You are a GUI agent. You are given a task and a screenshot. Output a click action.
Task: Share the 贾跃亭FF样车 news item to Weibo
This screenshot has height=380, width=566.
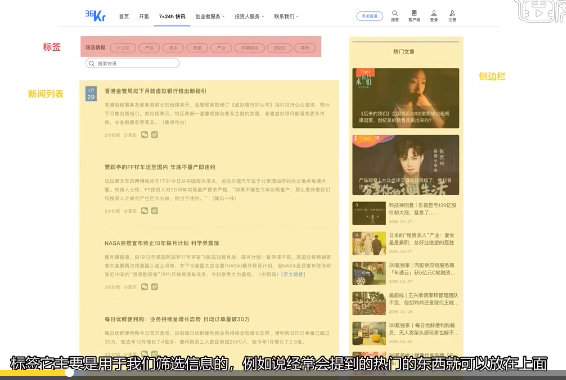[x=154, y=211]
